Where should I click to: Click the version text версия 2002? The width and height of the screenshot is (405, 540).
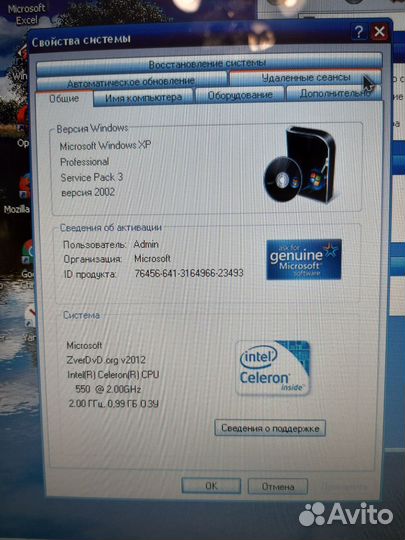88,192
